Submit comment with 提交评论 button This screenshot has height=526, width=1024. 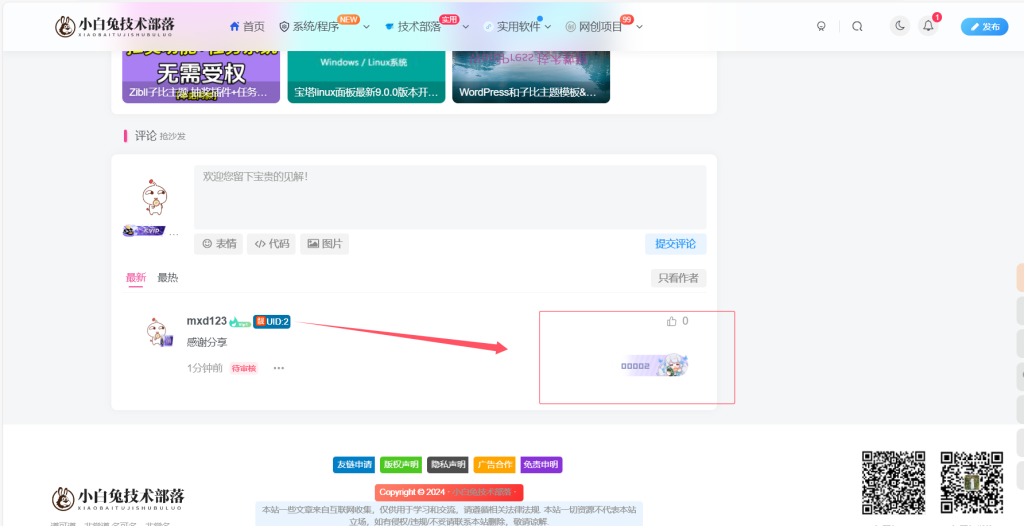675,244
